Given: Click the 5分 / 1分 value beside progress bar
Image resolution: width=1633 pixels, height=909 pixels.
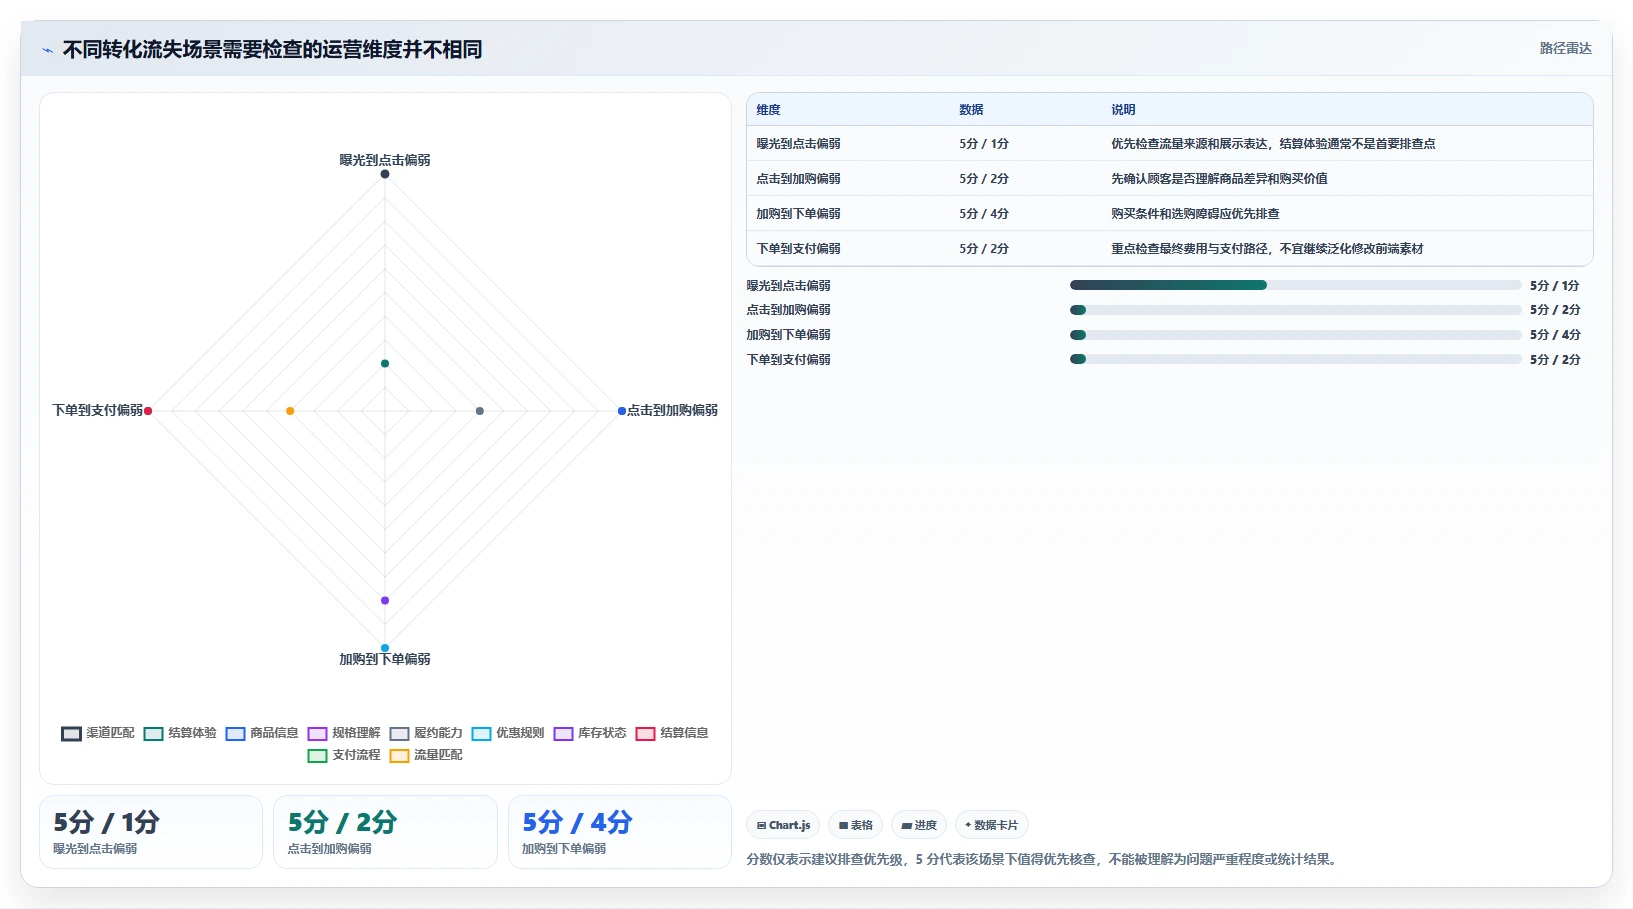Looking at the screenshot, I should (1555, 286).
